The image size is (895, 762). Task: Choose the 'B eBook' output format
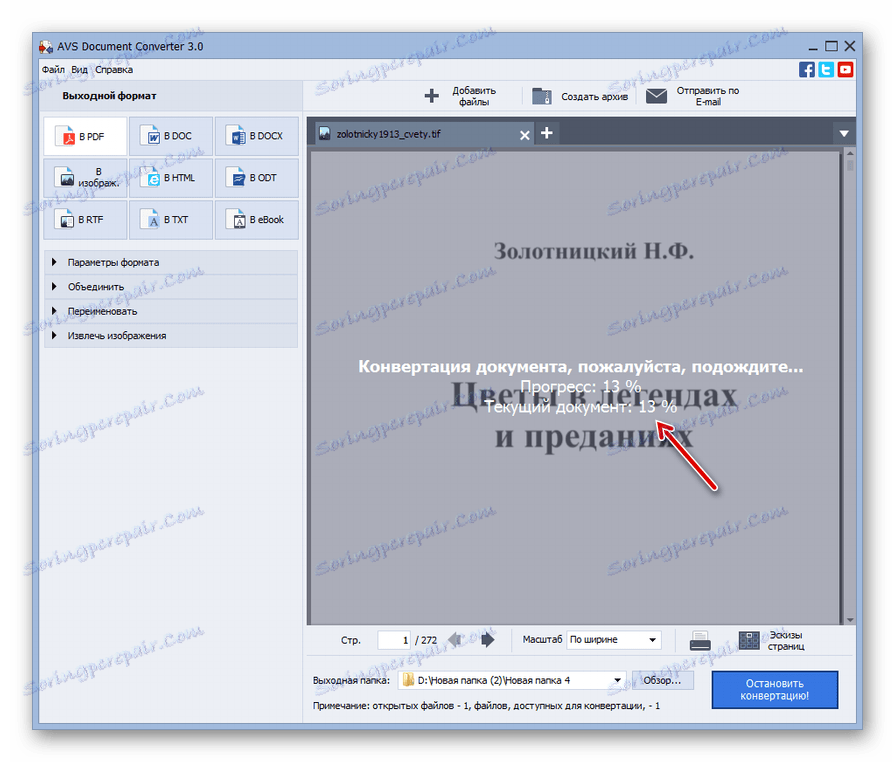click(x=256, y=219)
